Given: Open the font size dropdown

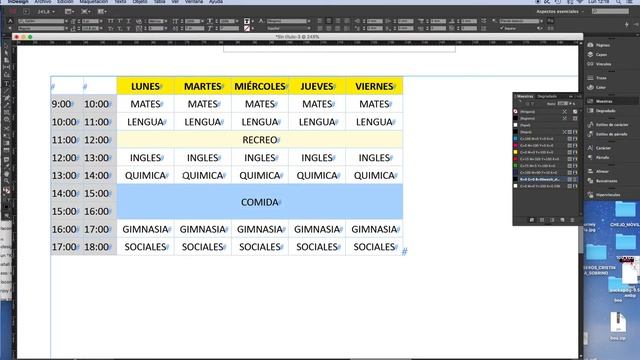Looking at the screenshot, I should pos(101,21).
